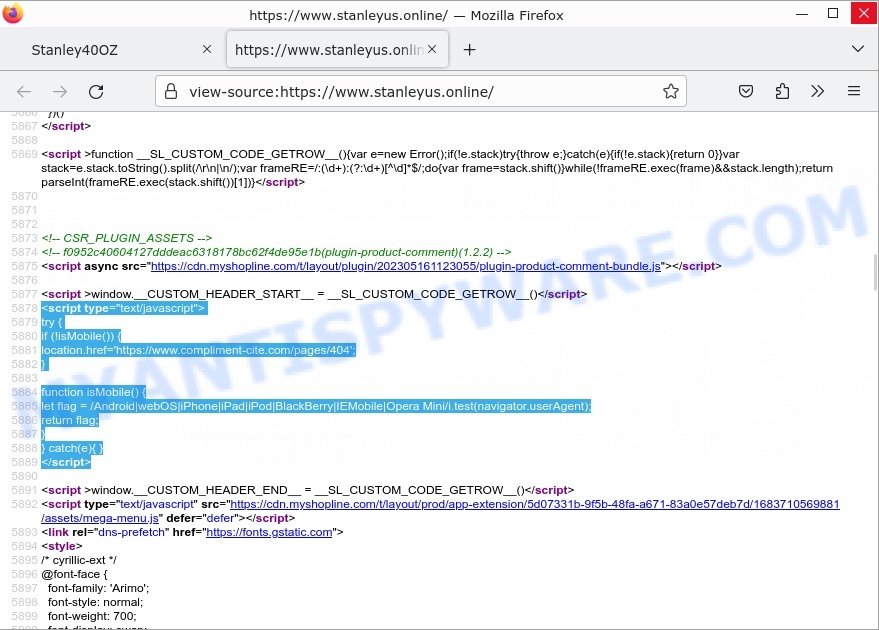This screenshot has height=630, width=879.
Task: Click the Firefox logo icon
Action: coord(13,13)
